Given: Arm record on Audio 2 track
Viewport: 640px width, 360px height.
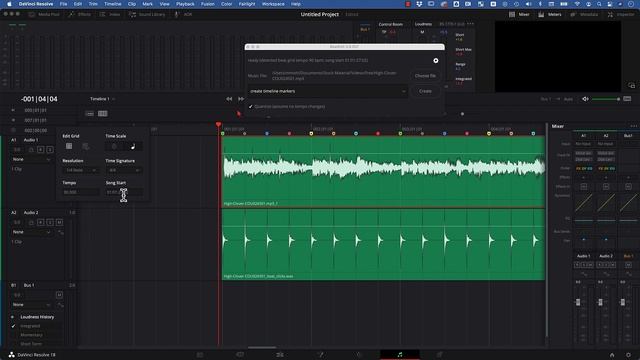Looking at the screenshot, I should (x=40, y=222).
